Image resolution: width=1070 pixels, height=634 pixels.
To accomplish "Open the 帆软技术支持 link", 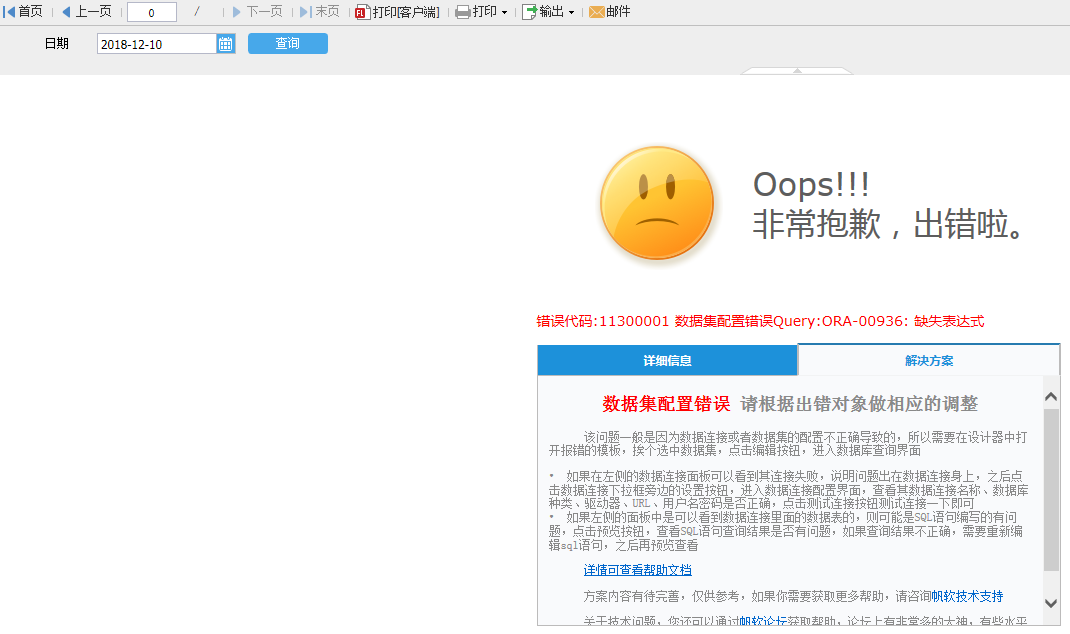I will click(966, 596).
